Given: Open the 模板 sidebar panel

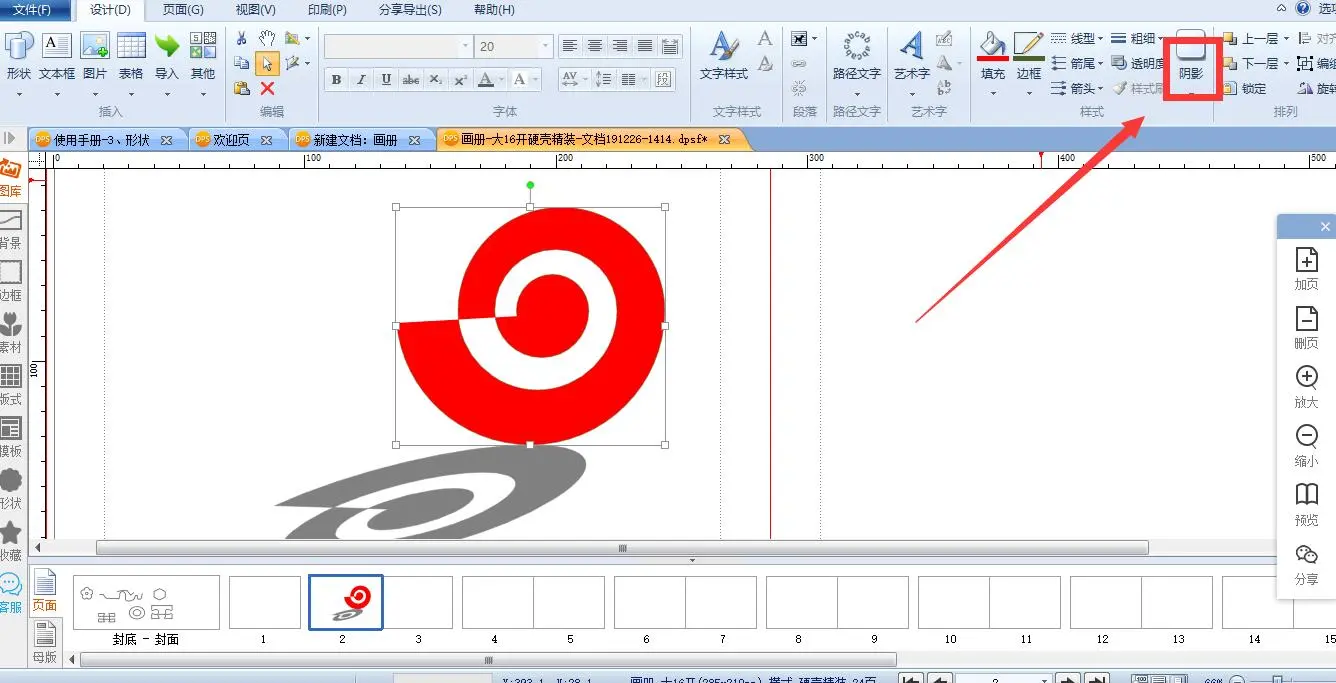Looking at the screenshot, I should pyautogui.click(x=11, y=437).
